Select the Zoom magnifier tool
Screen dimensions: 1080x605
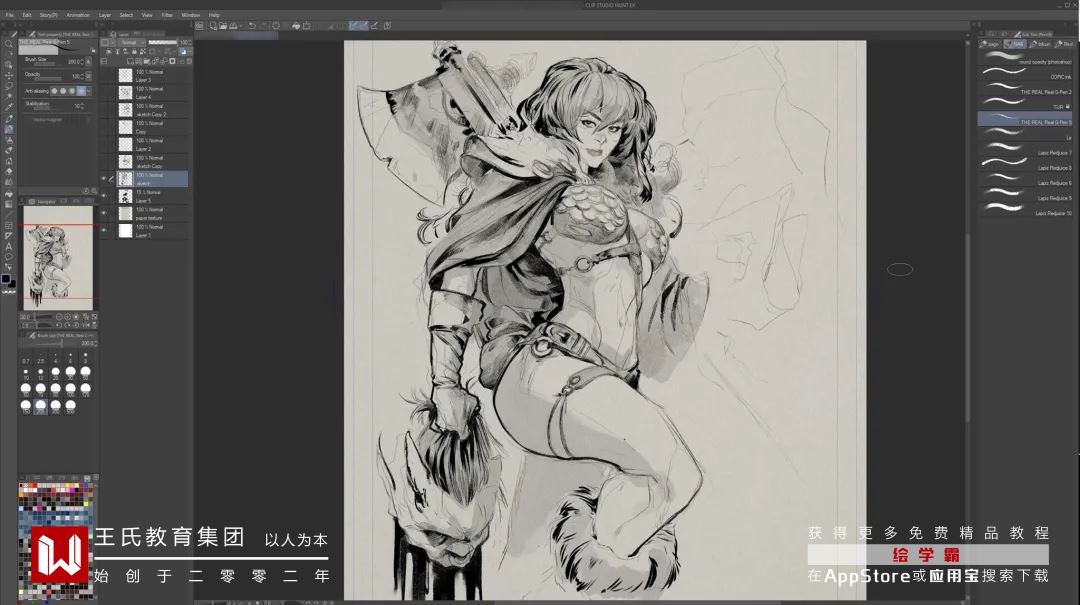point(8,43)
